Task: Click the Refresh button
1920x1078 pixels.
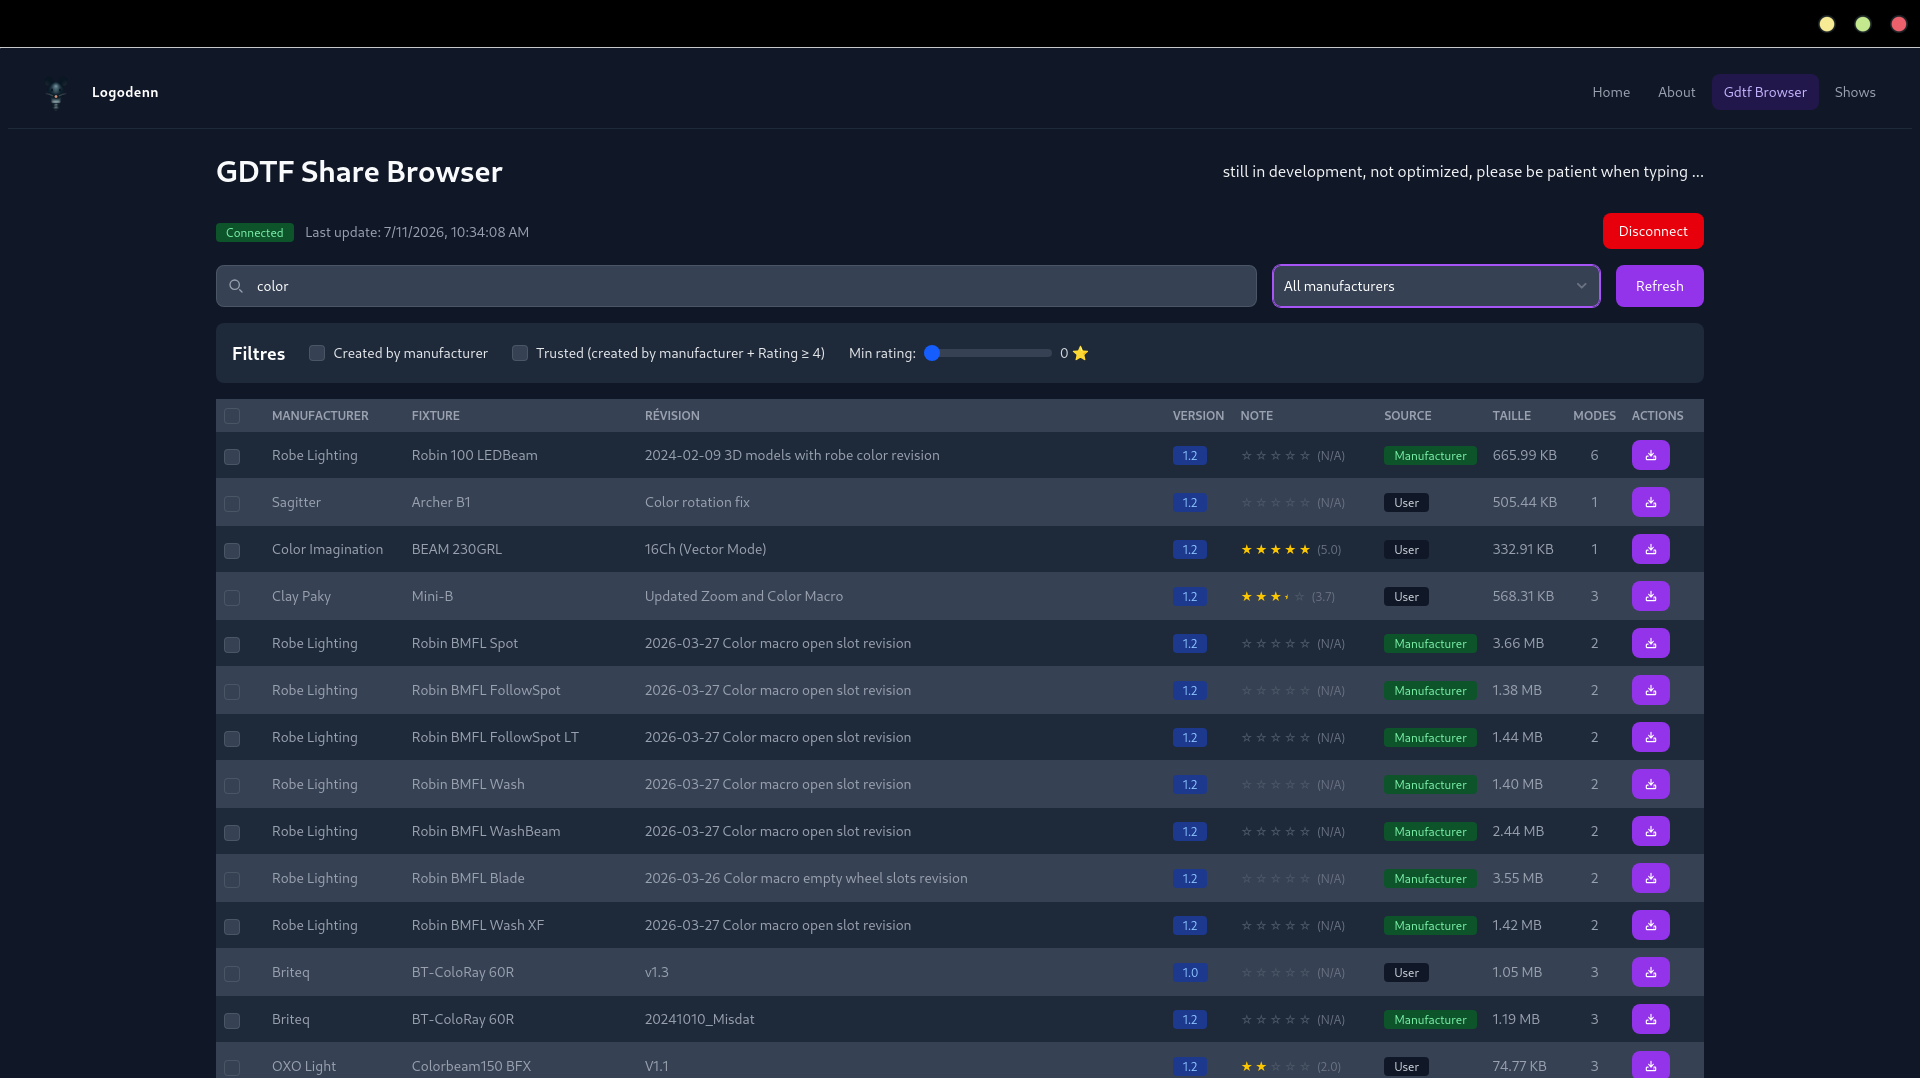Action: 1659,286
